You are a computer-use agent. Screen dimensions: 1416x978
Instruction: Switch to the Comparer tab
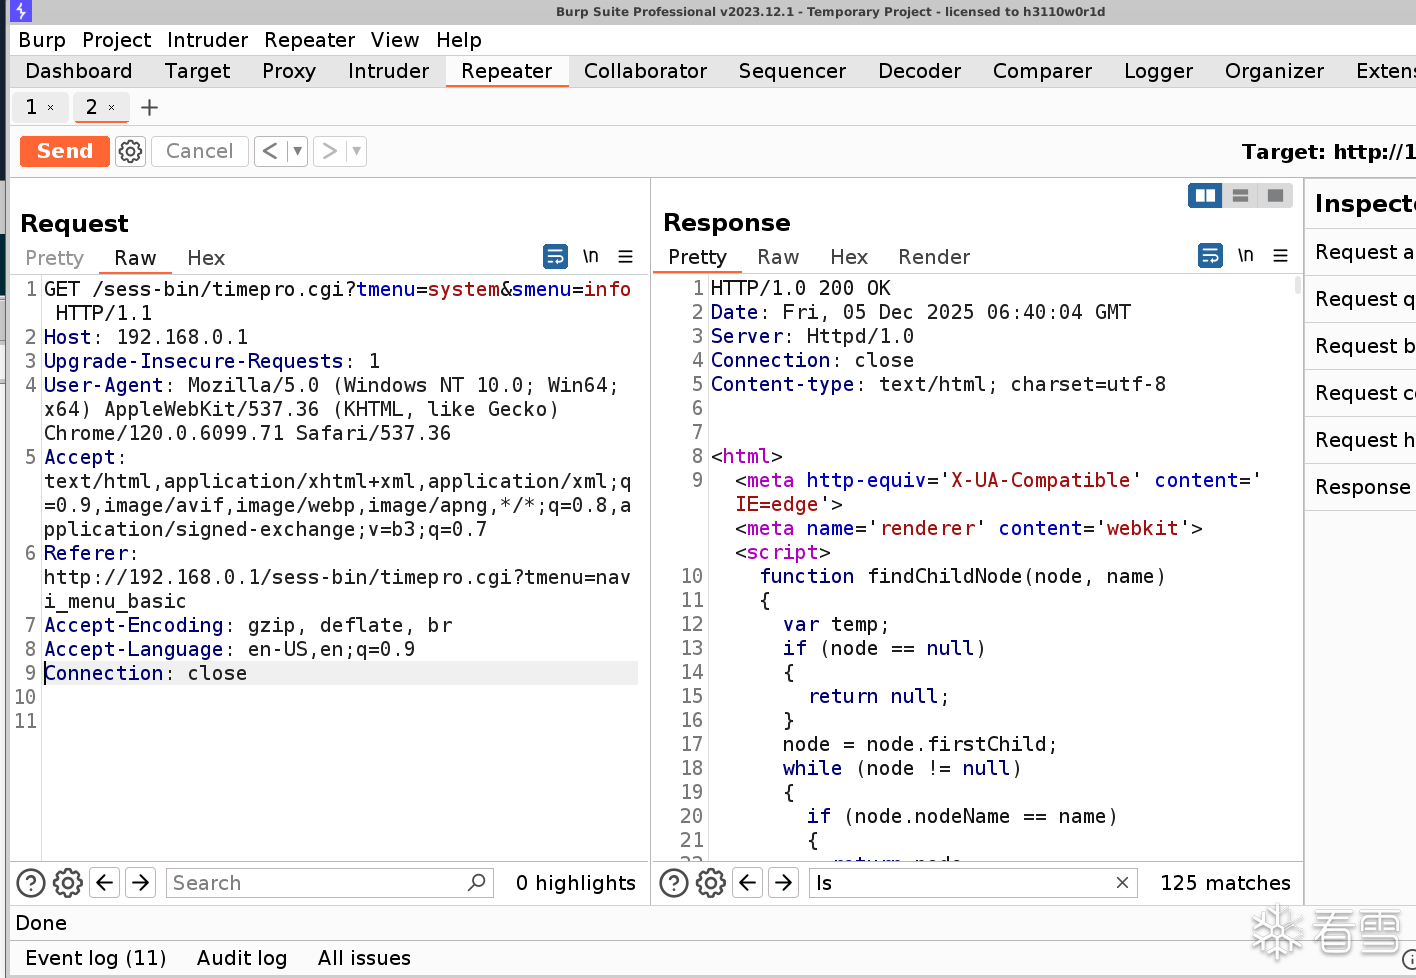pos(1042,71)
